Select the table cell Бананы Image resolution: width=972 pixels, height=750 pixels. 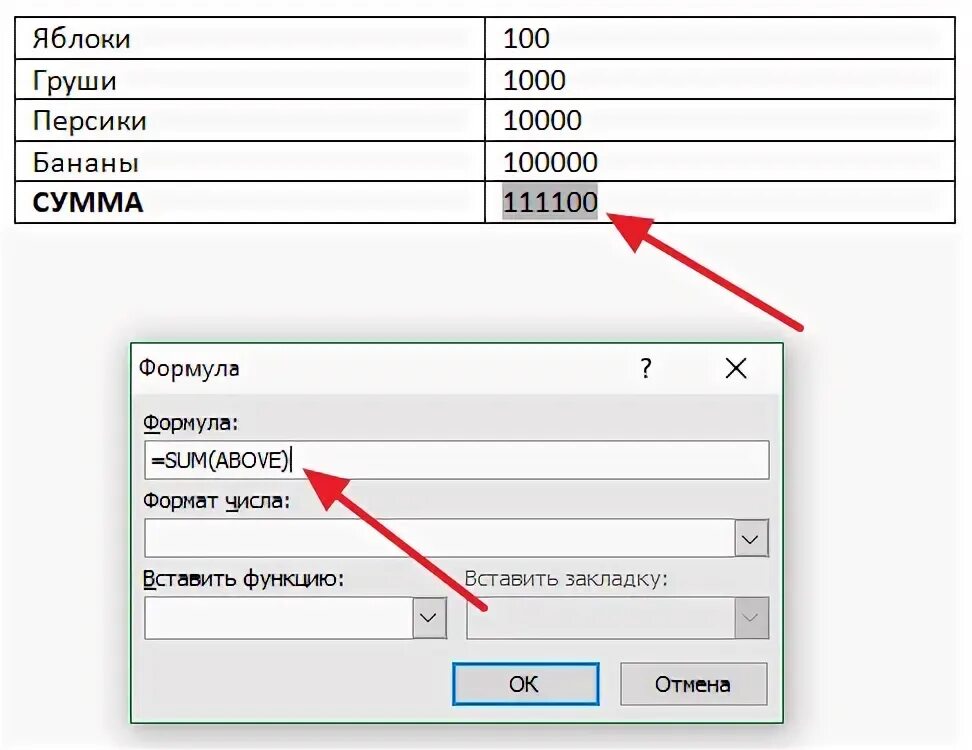point(250,161)
